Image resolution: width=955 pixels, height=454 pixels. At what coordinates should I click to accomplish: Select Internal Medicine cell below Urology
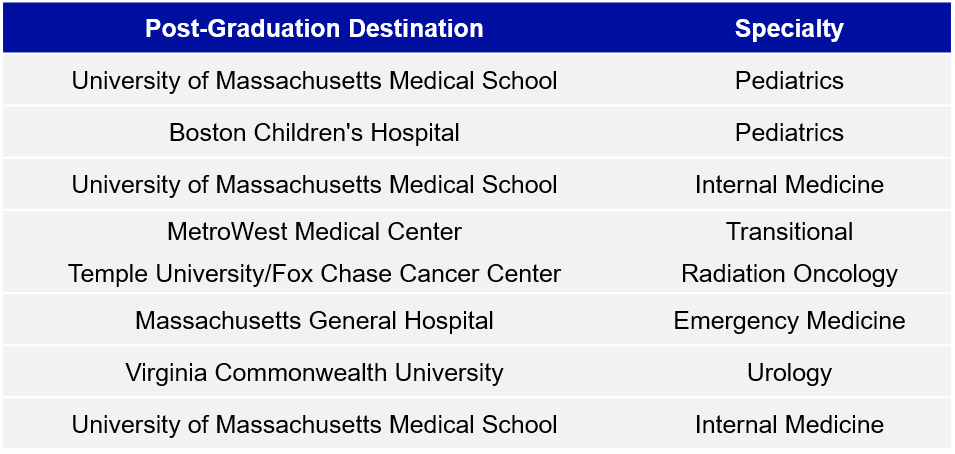tap(789, 424)
